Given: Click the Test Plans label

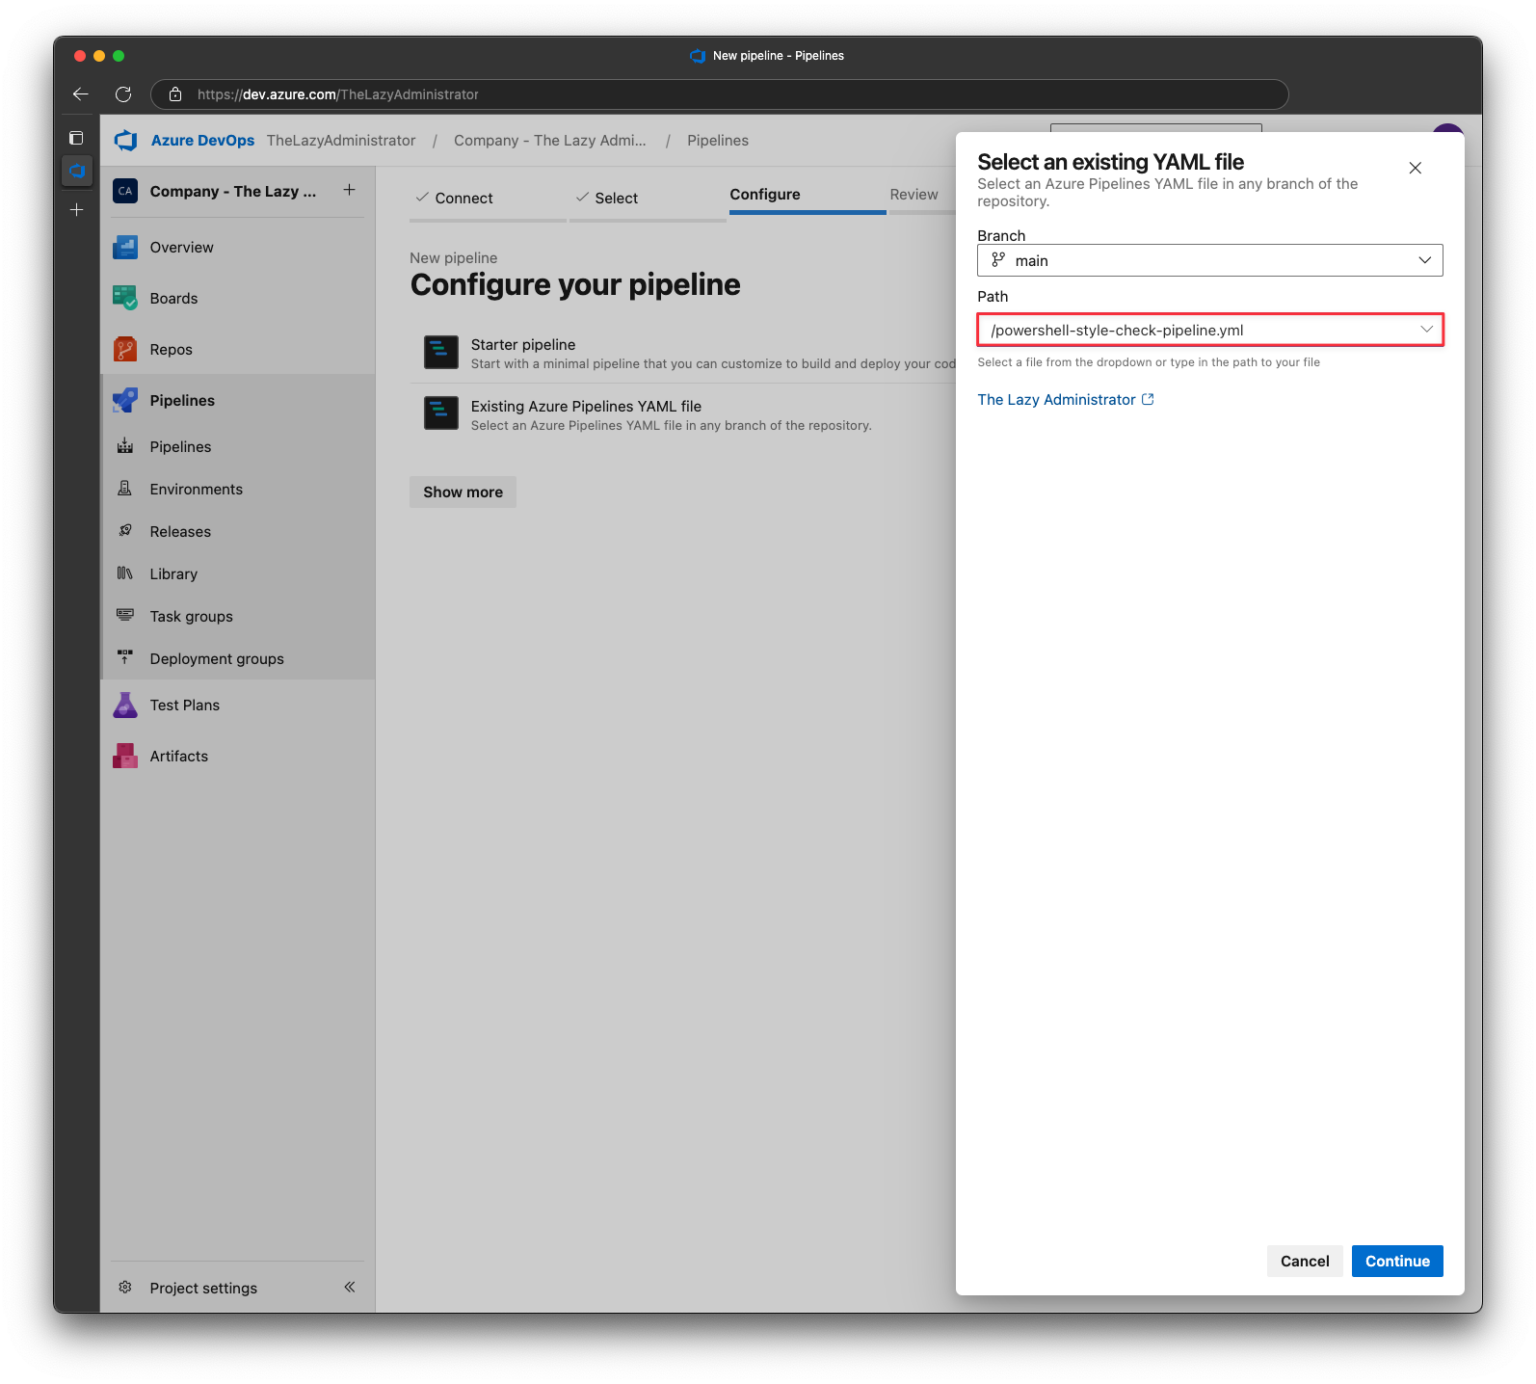Looking at the screenshot, I should [185, 705].
